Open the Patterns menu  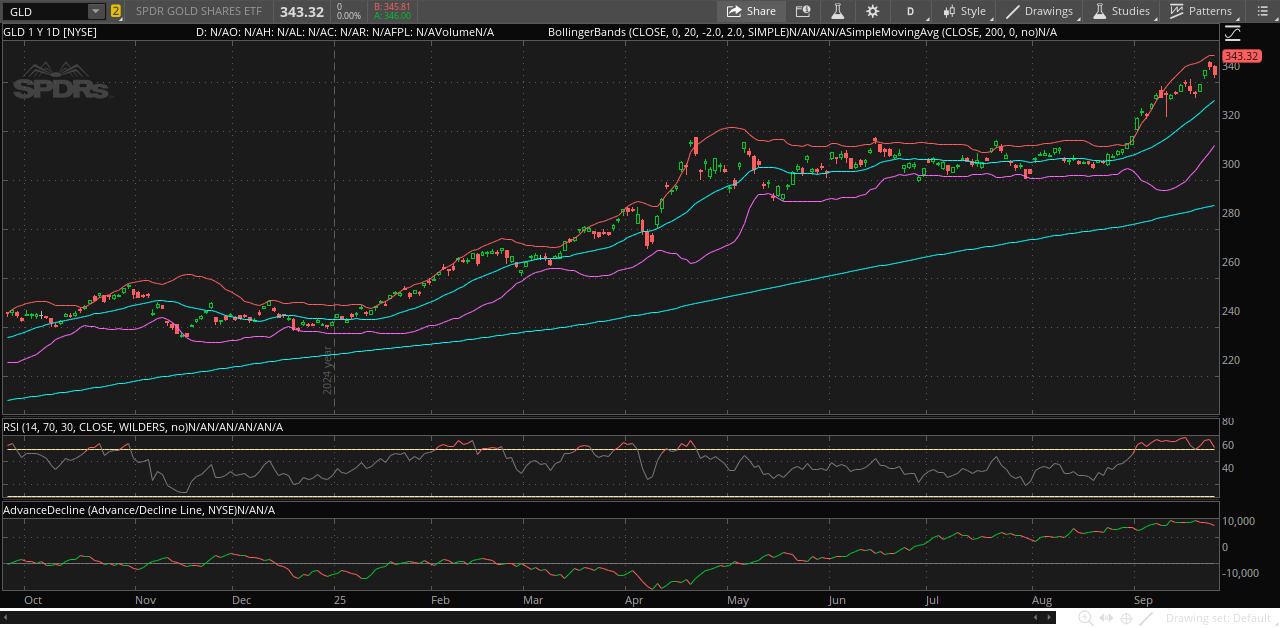(x=1201, y=11)
